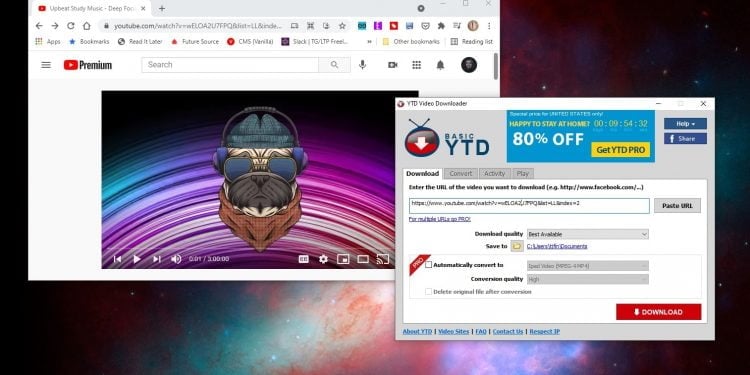Expand hidden bookmarks chevron
This screenshot has width=750, height=375.
(369, 42)
